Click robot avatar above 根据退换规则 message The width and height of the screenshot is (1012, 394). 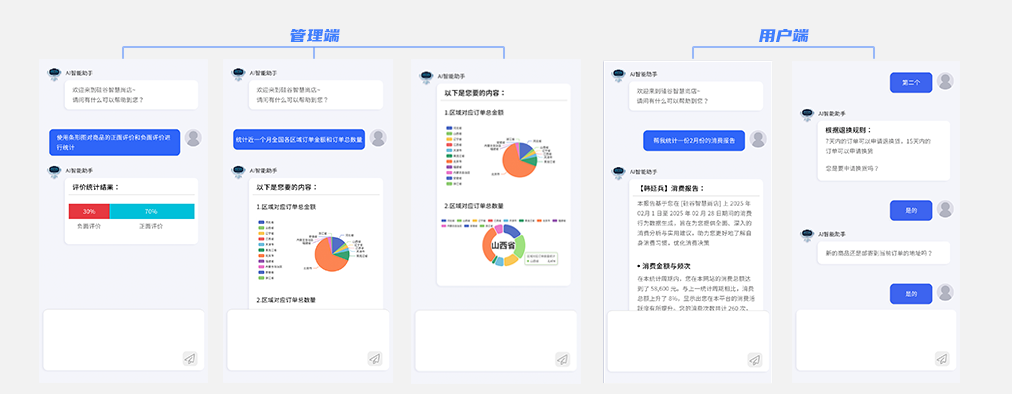807,114
